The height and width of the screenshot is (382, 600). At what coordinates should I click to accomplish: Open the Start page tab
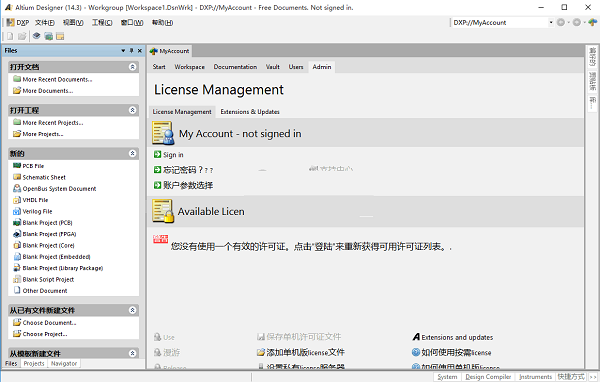point(159,67)
